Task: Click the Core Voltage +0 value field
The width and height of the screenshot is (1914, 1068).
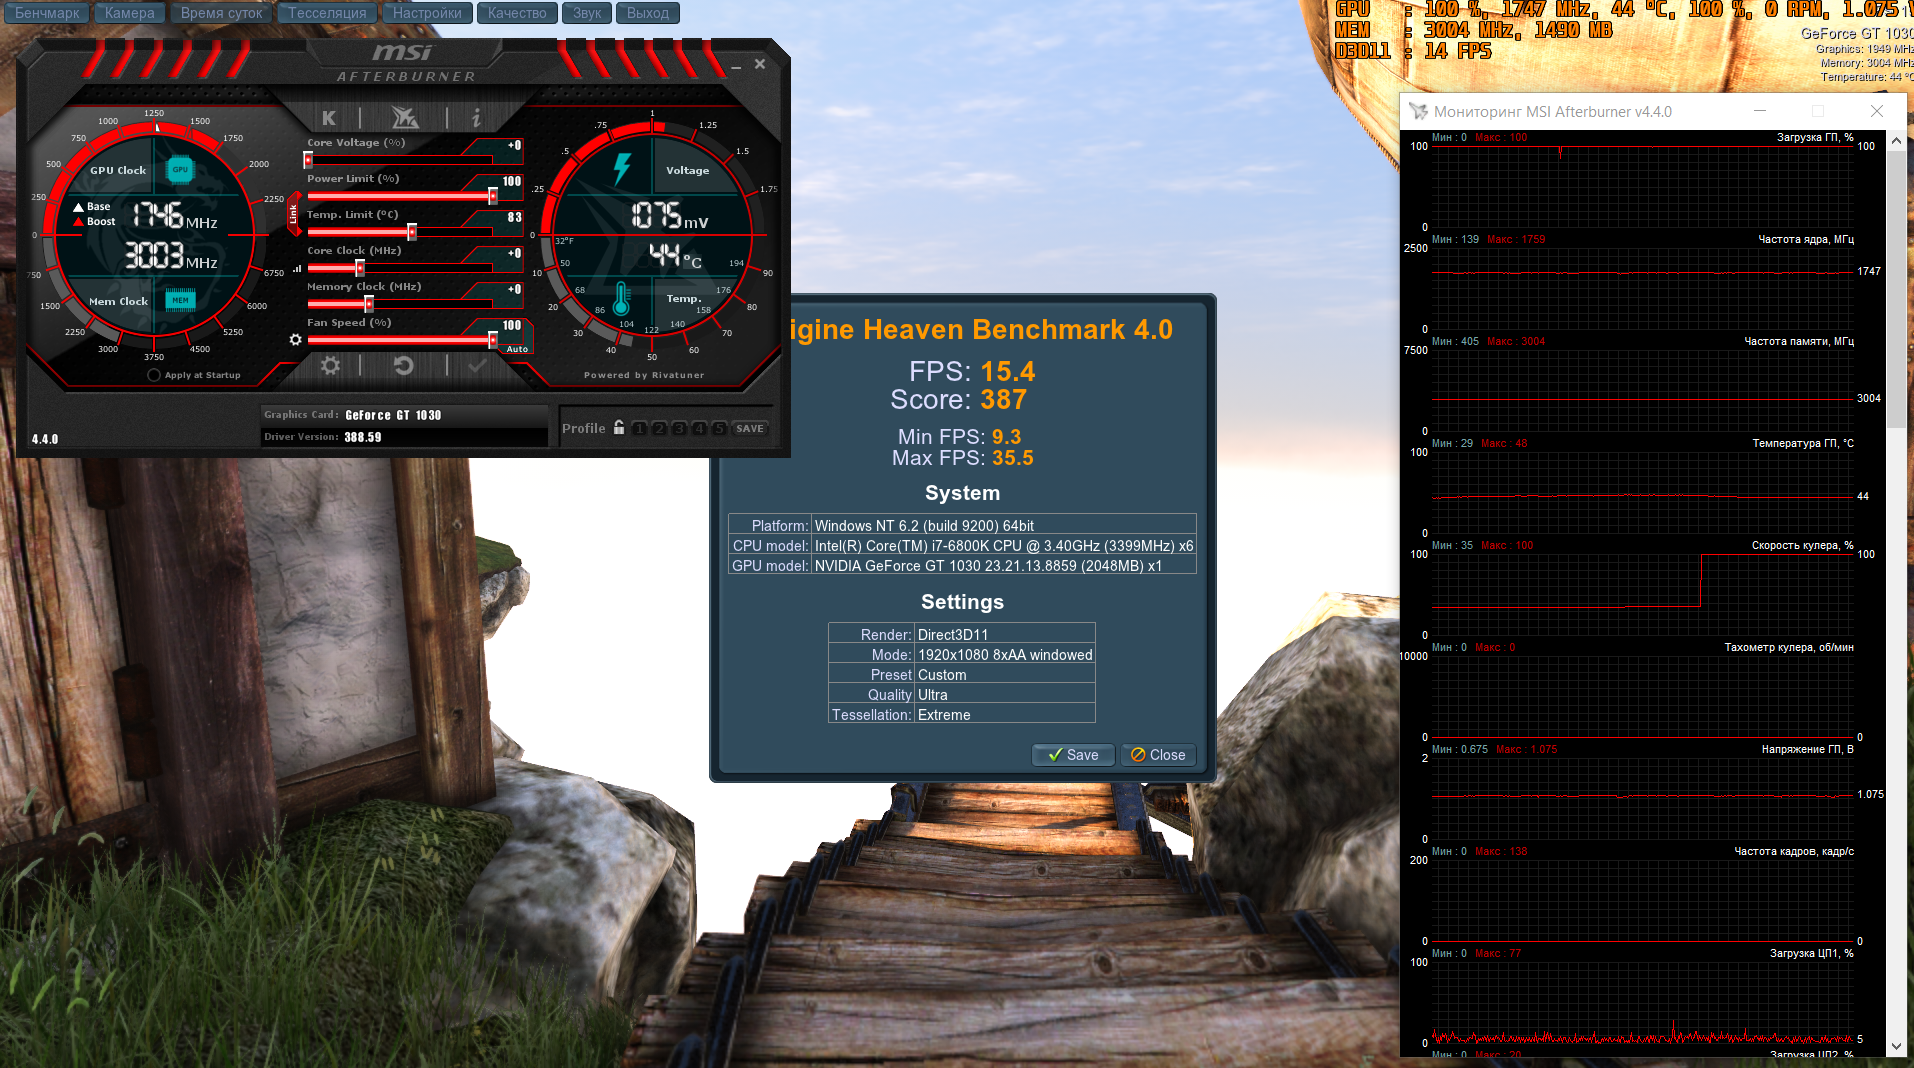Action: [x=514, y=146]
